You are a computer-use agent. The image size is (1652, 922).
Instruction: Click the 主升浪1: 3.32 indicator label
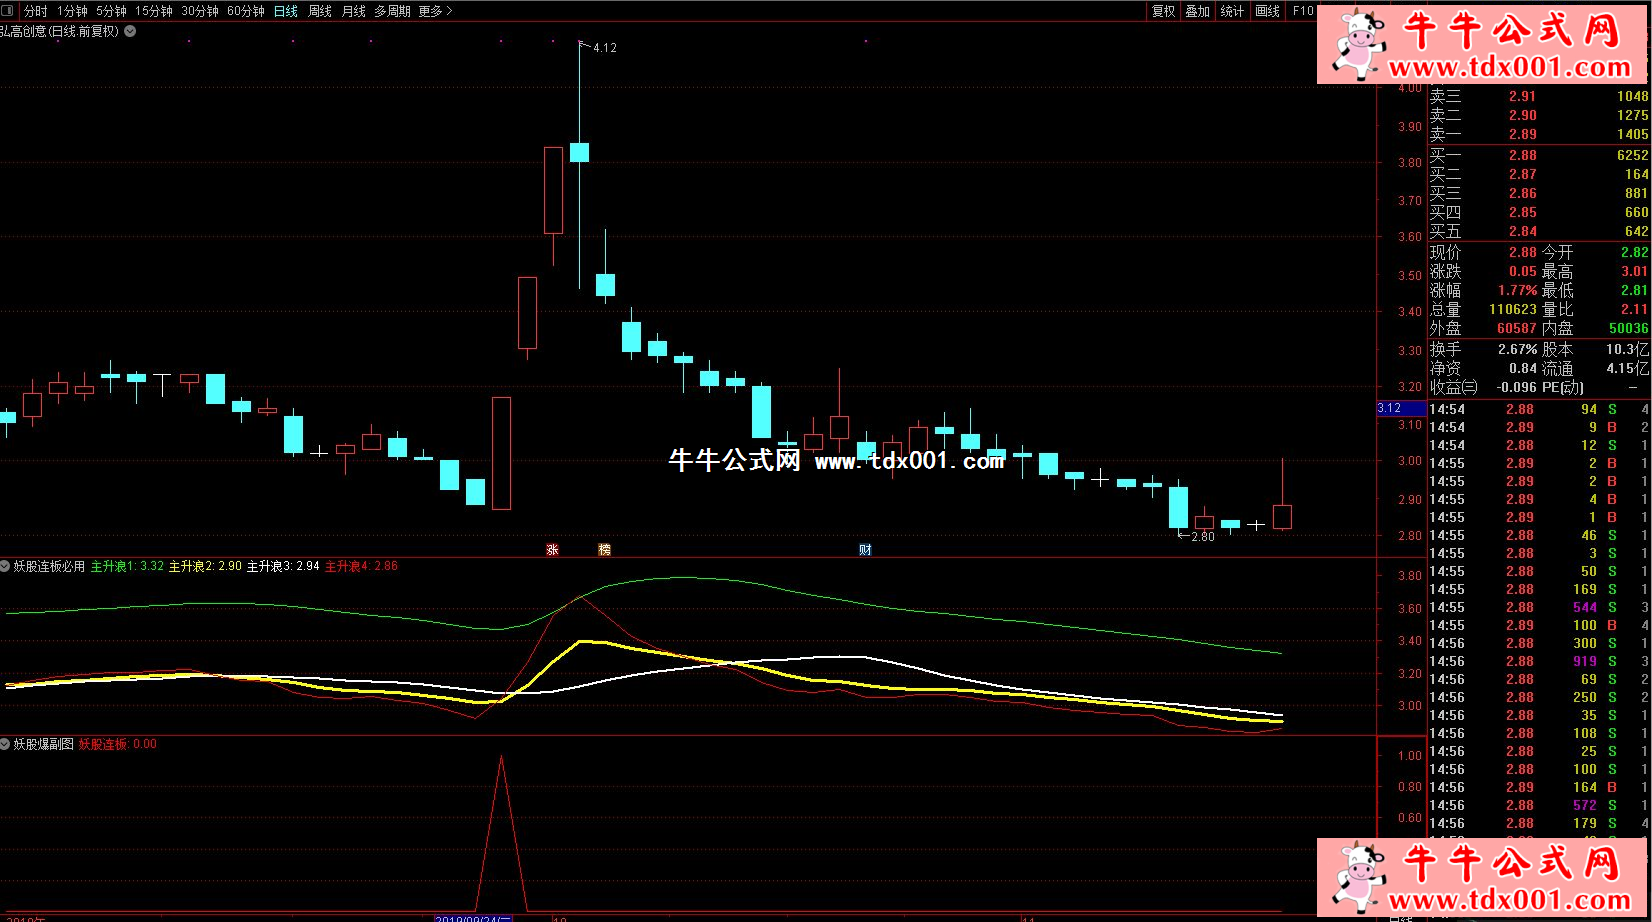click(x=127, y=566)
